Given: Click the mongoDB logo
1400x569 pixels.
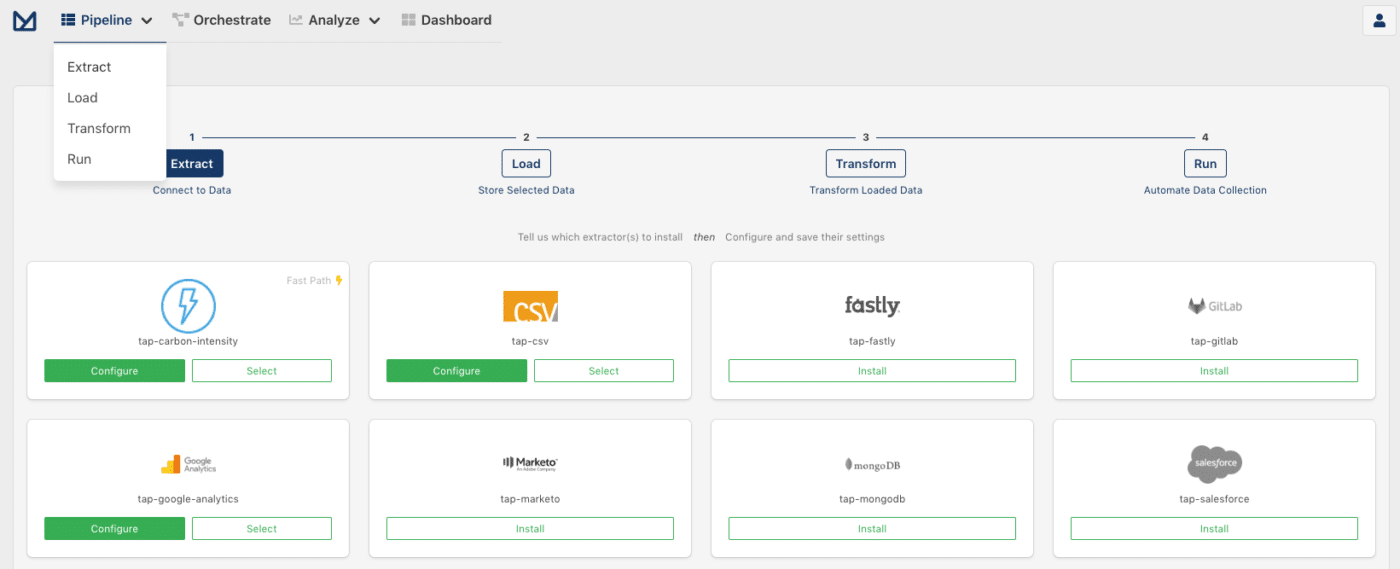Looking at the screenshot, I should pyautogui.click(x=872, y=464).
